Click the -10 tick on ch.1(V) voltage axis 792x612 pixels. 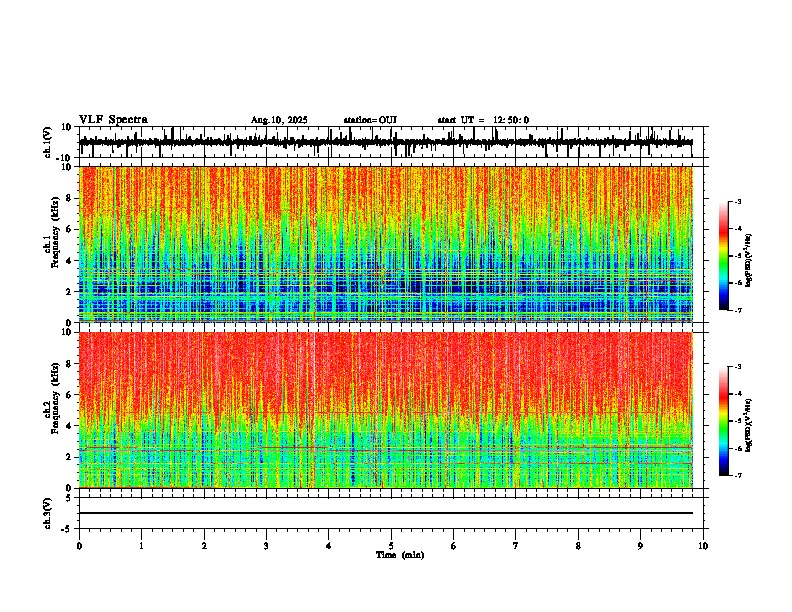[x=65, y=158]
